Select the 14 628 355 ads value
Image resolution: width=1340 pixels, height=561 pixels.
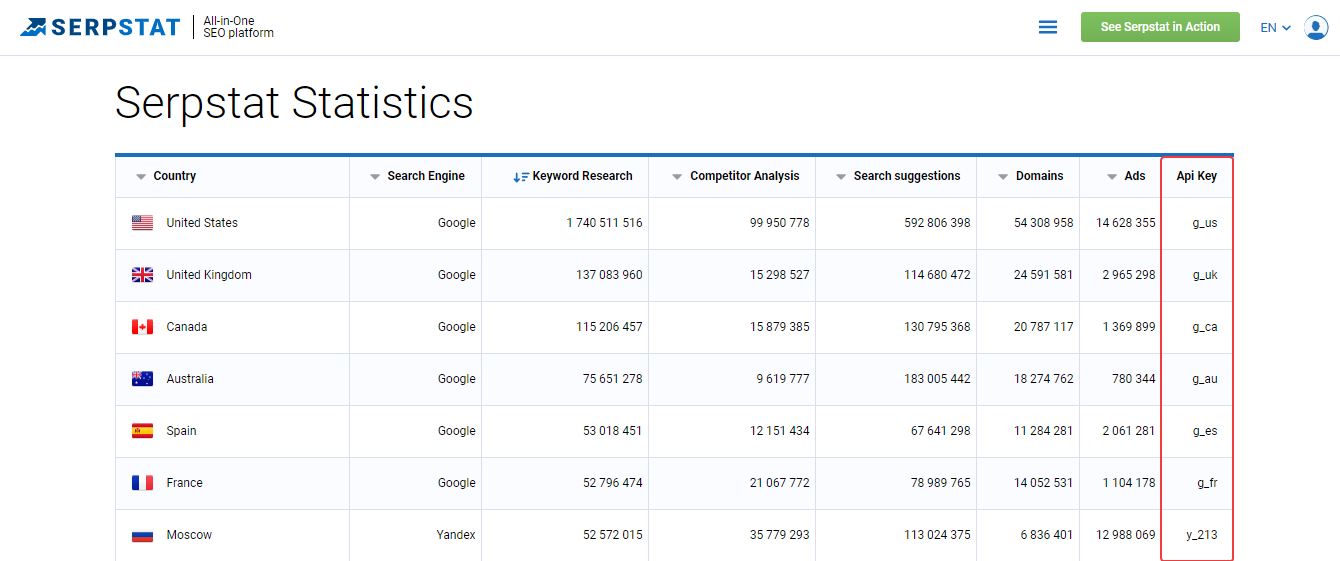tap(1126, 223)
